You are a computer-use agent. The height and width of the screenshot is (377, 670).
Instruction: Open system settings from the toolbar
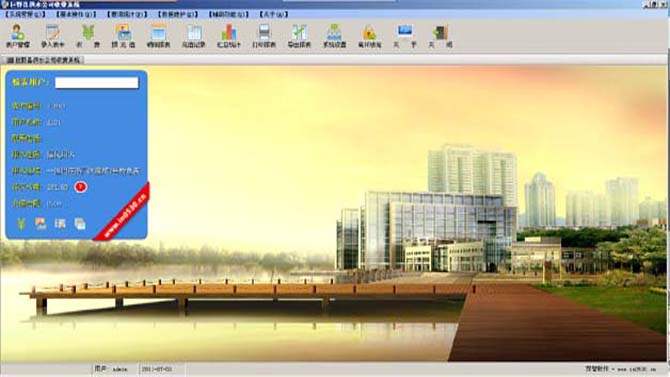tap(334, 36)
